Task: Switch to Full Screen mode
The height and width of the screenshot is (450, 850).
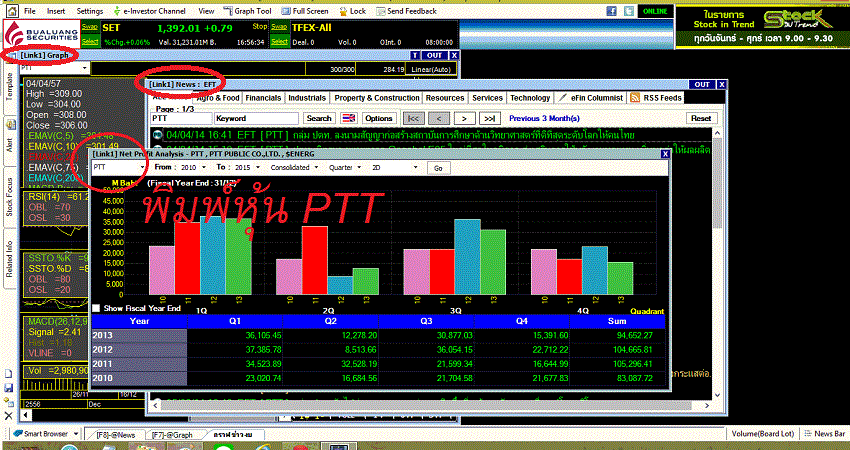Action: [305, 11]
